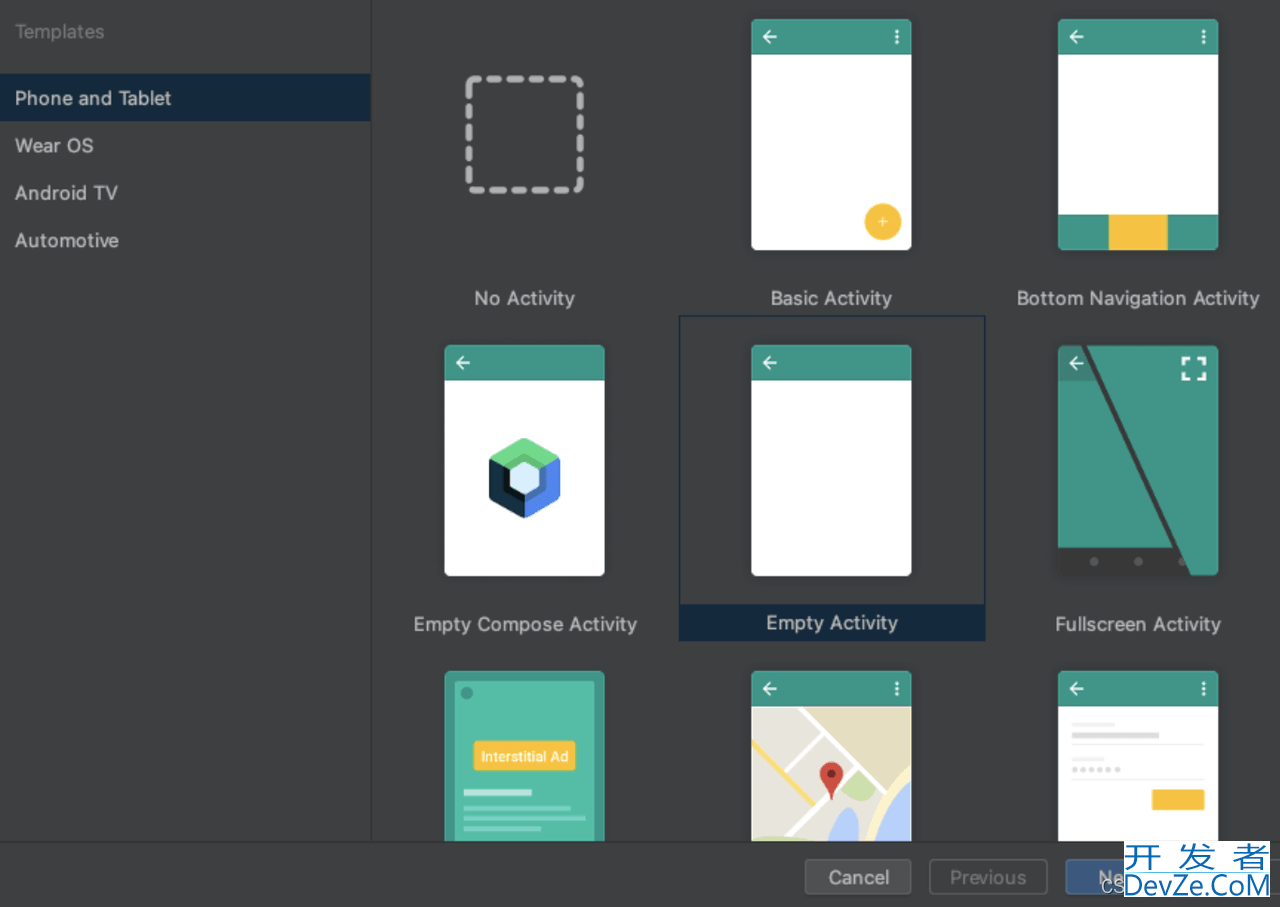Click the back arrow in Login preview
1280x907 pixels.
tap(1076, 689)
